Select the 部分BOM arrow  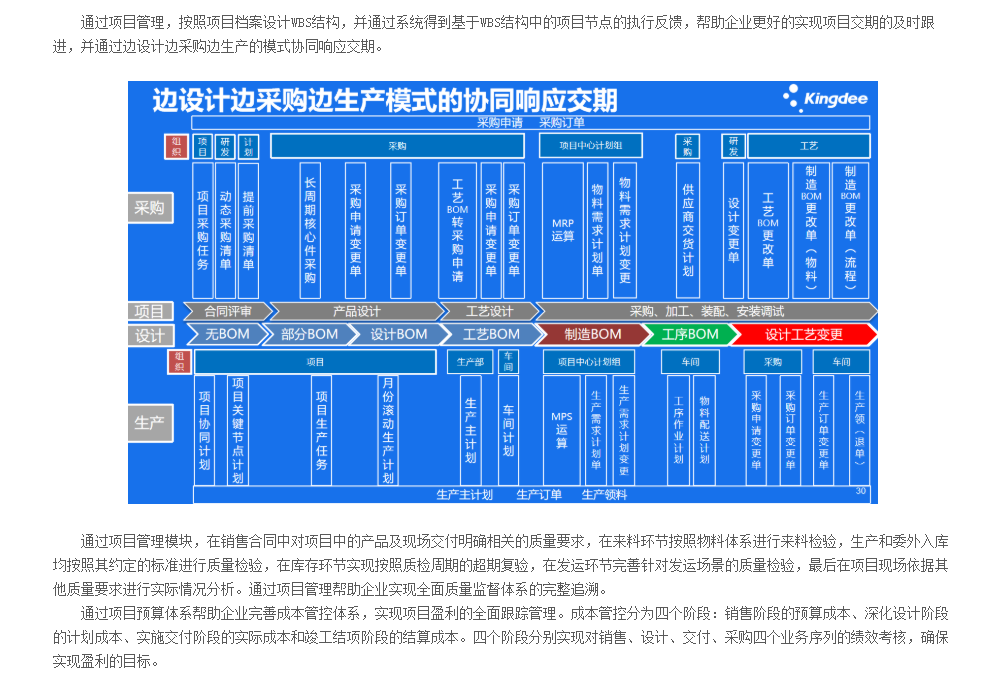coord(308,334)
